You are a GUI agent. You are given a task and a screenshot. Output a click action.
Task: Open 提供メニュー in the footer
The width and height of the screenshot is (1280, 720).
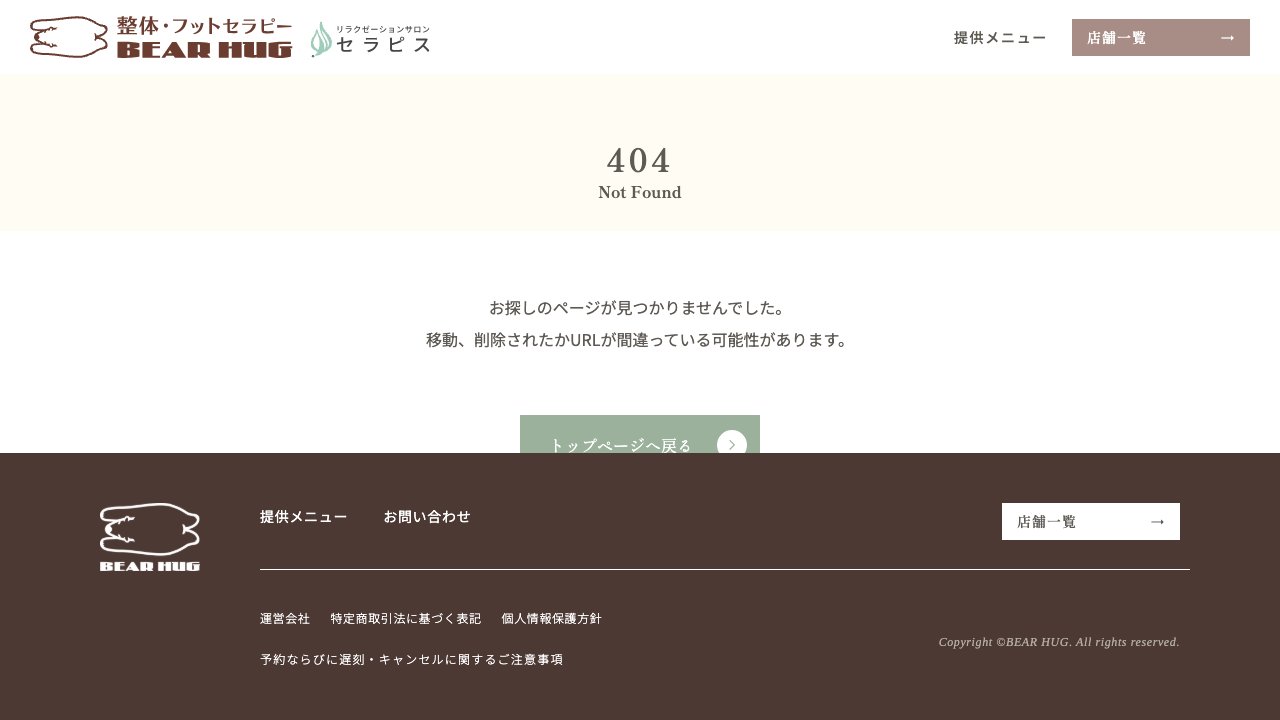pos(302,517)
